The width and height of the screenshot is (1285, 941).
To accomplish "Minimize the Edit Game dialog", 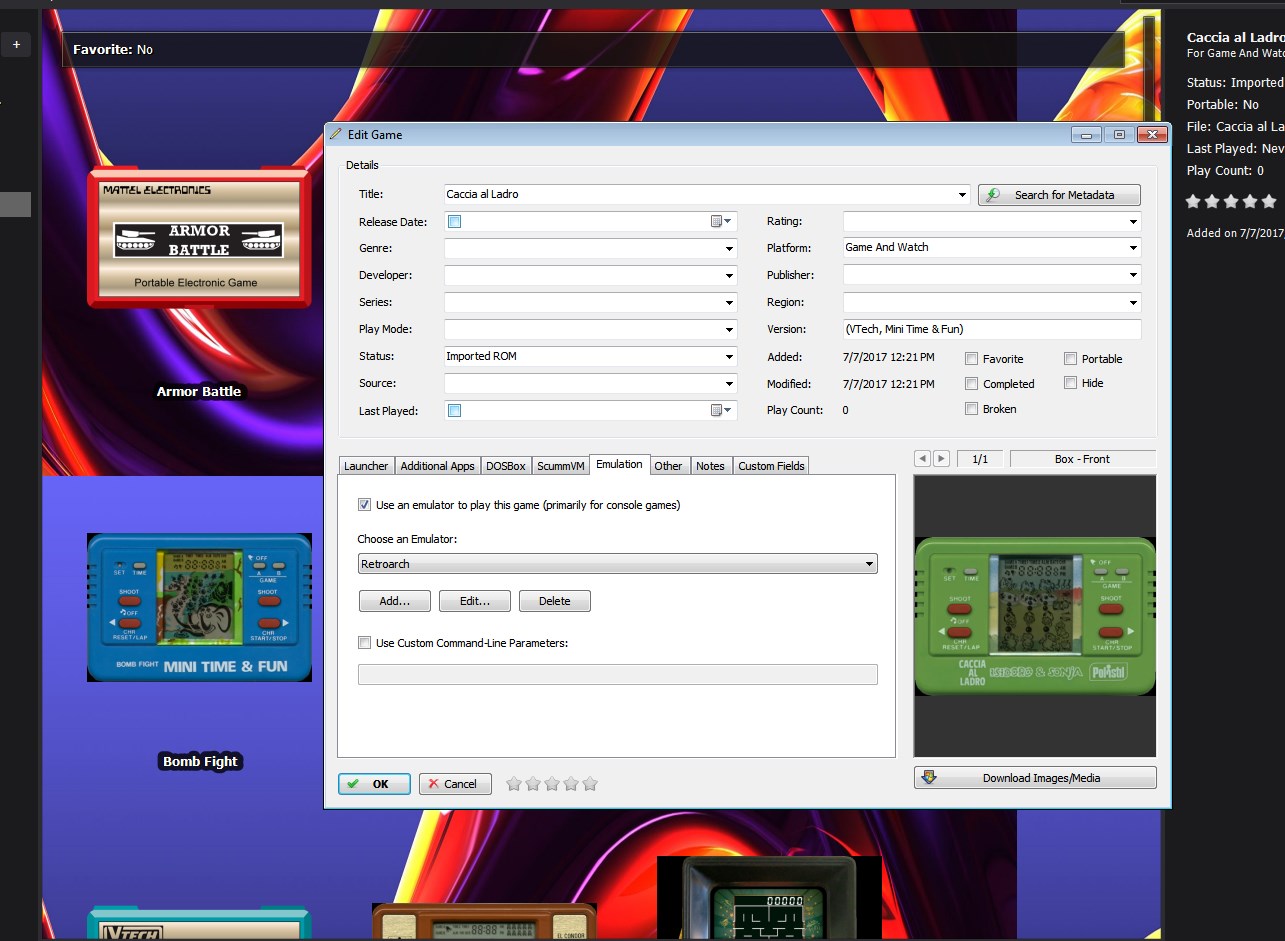I will click(x=1086, y=135).
